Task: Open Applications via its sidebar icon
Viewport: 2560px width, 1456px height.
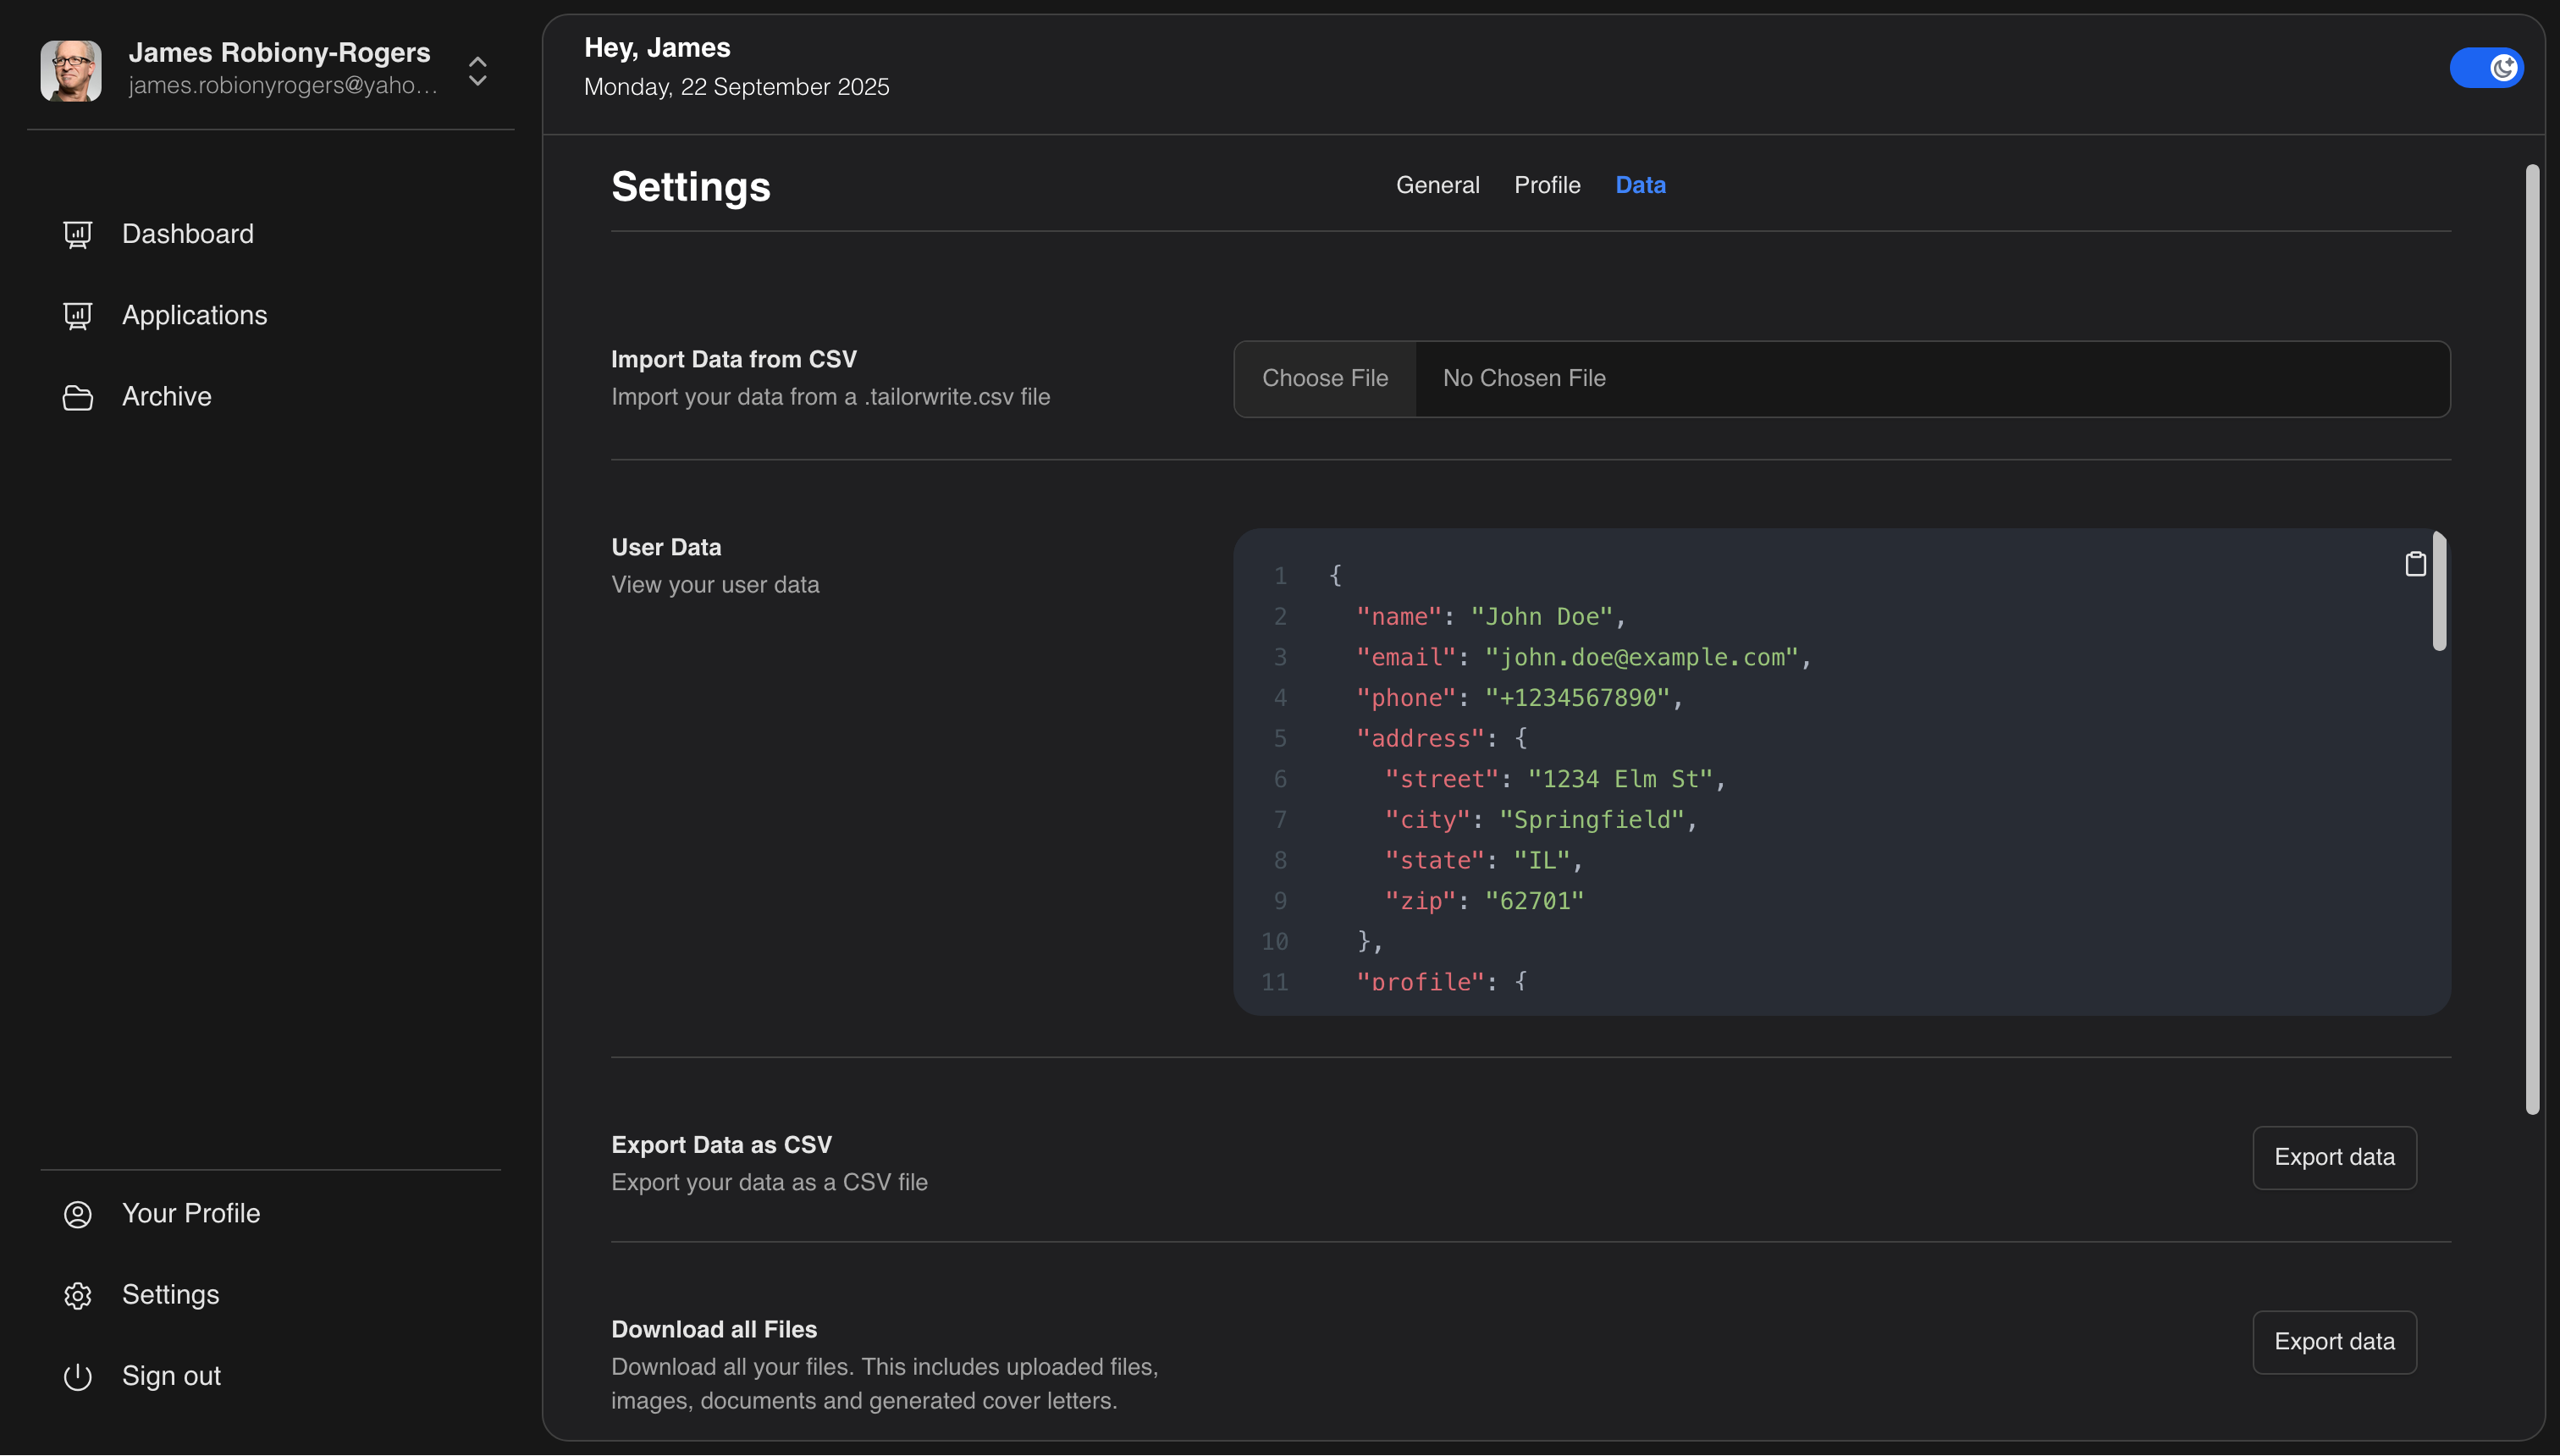Action: tap(78, 316)
